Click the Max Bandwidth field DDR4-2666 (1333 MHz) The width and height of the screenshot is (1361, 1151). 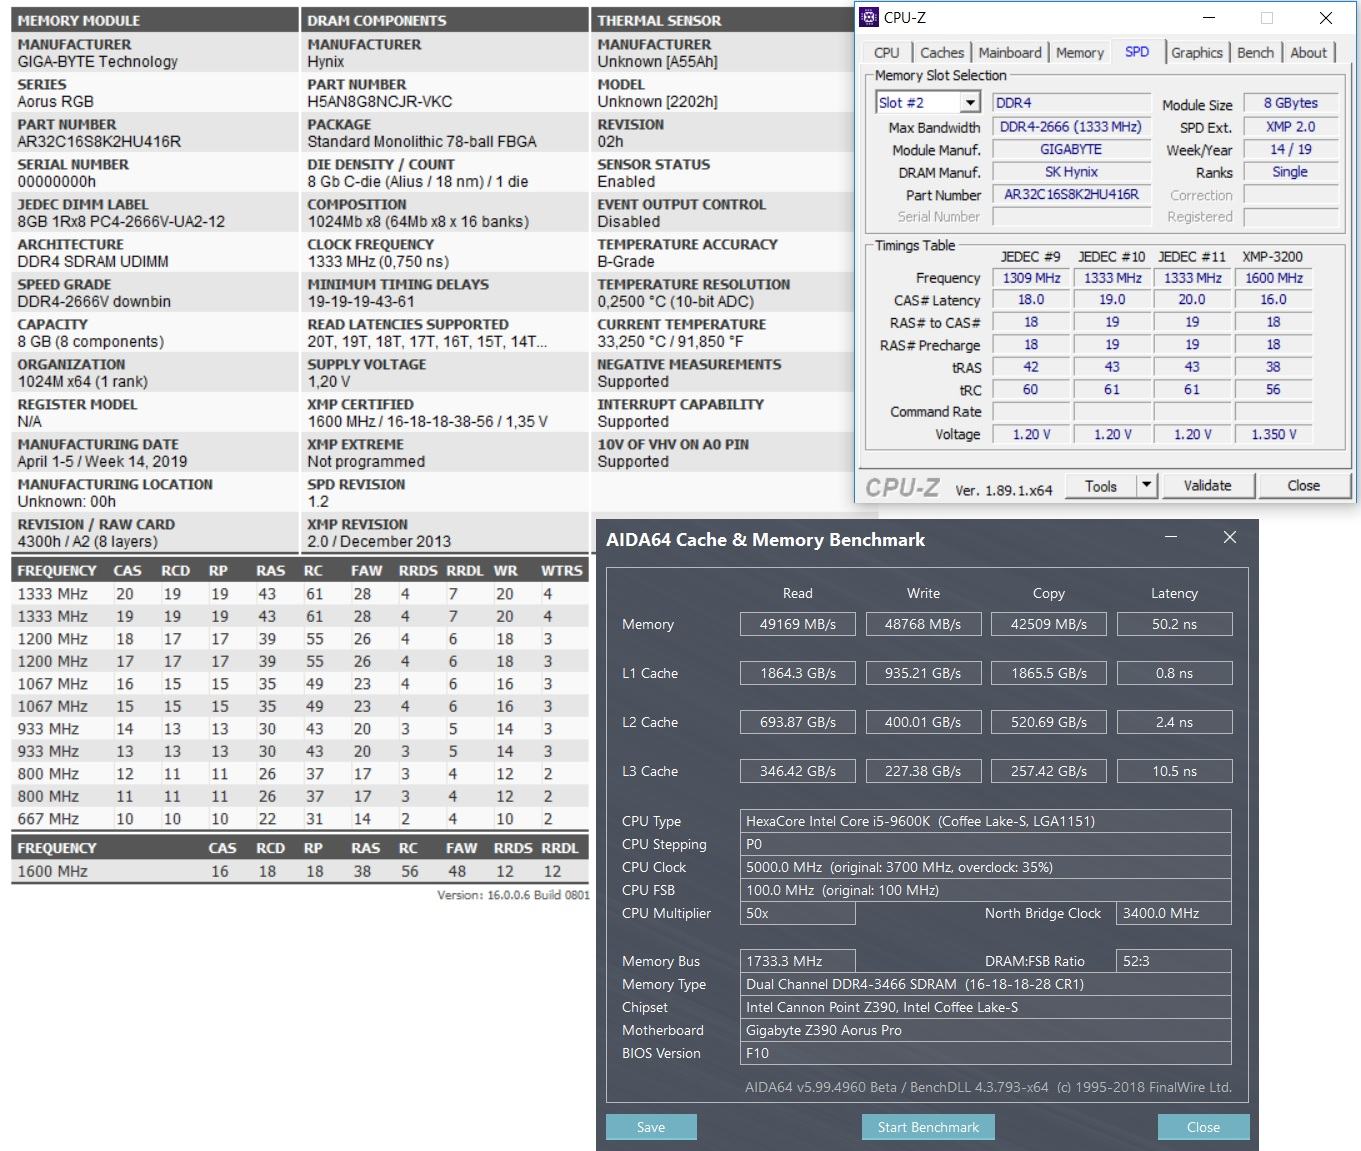click(x=1071, y=127)
